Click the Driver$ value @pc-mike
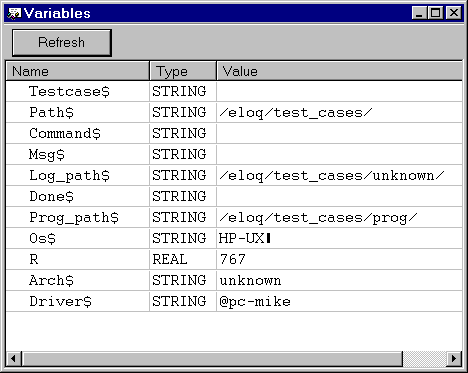The height and width of the screenshot is (373, 468). [x=255, y=301]
